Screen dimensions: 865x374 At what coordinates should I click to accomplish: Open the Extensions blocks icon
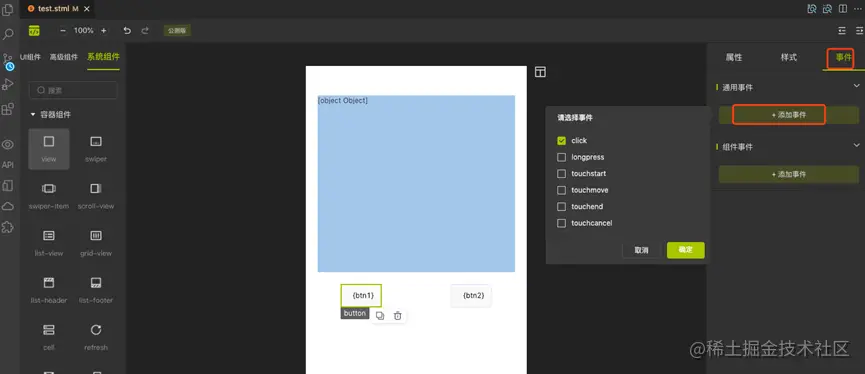click(8, 109)
